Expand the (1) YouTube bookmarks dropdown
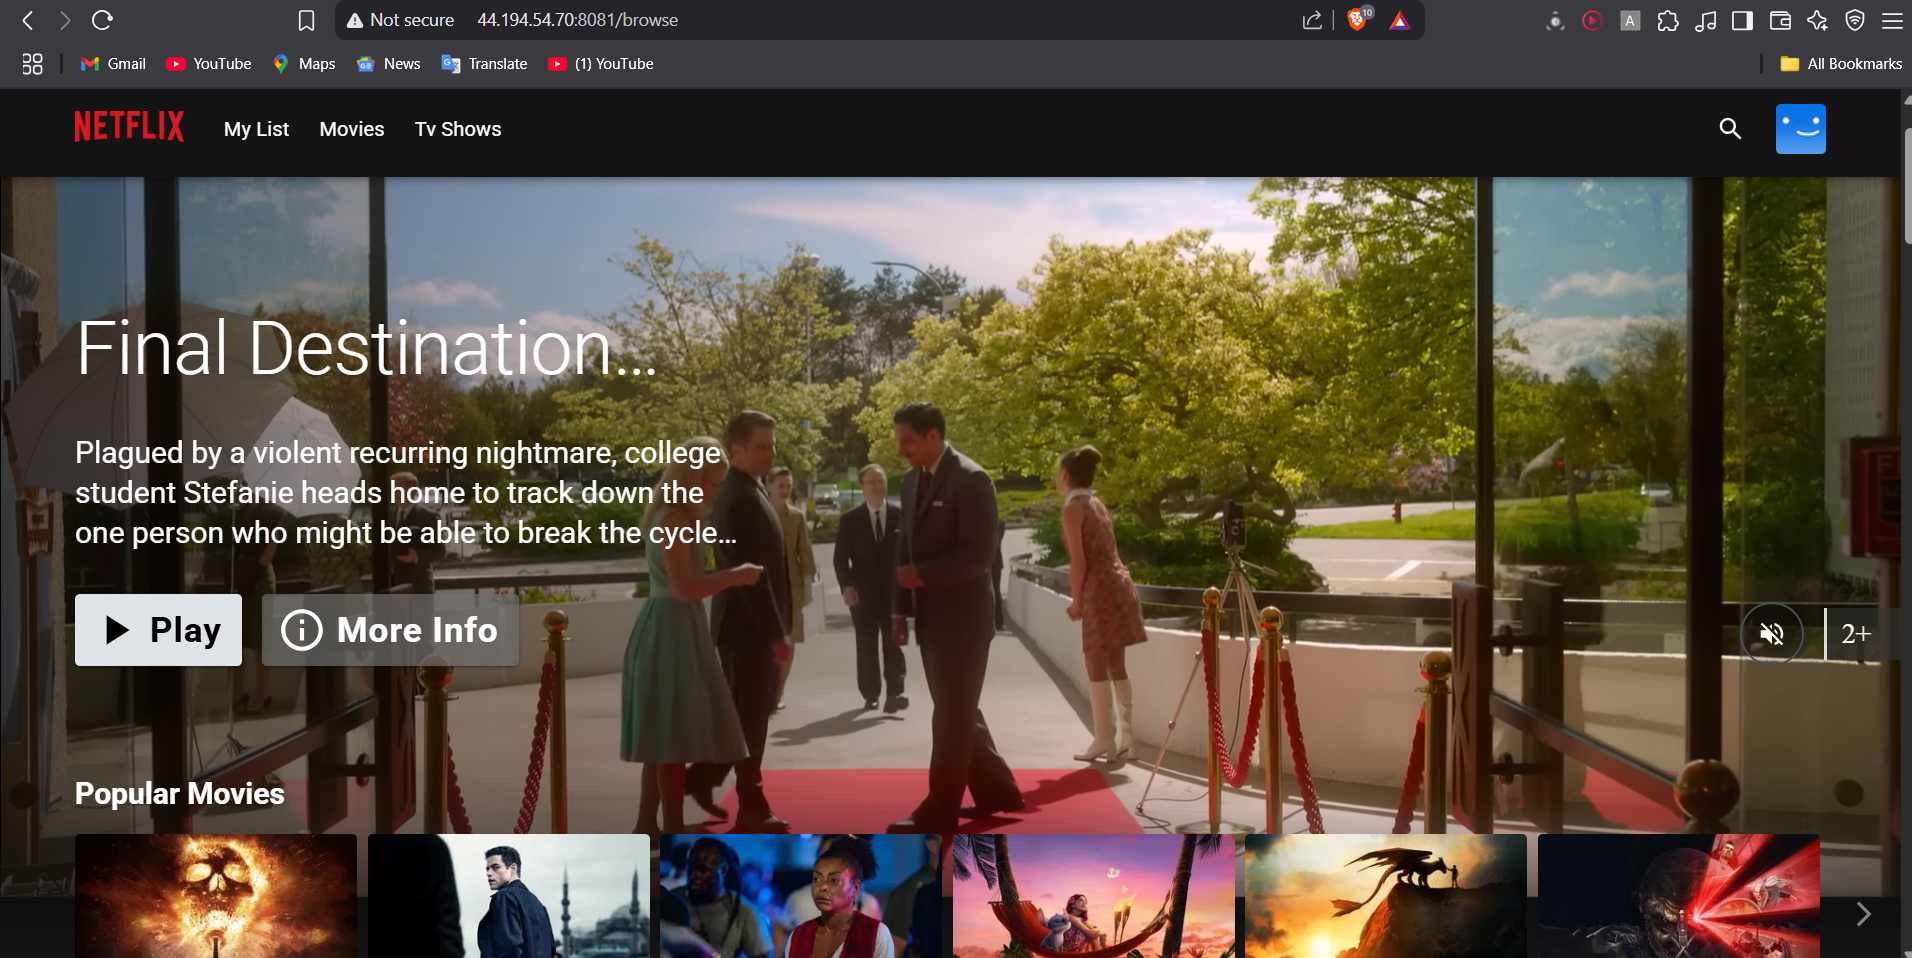Viewport: 1912px width, 958px height. [599, 63]
